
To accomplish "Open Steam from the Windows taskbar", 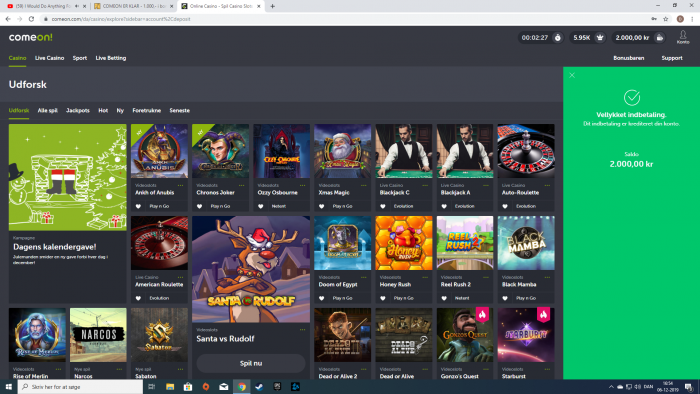I will (259, 387).
